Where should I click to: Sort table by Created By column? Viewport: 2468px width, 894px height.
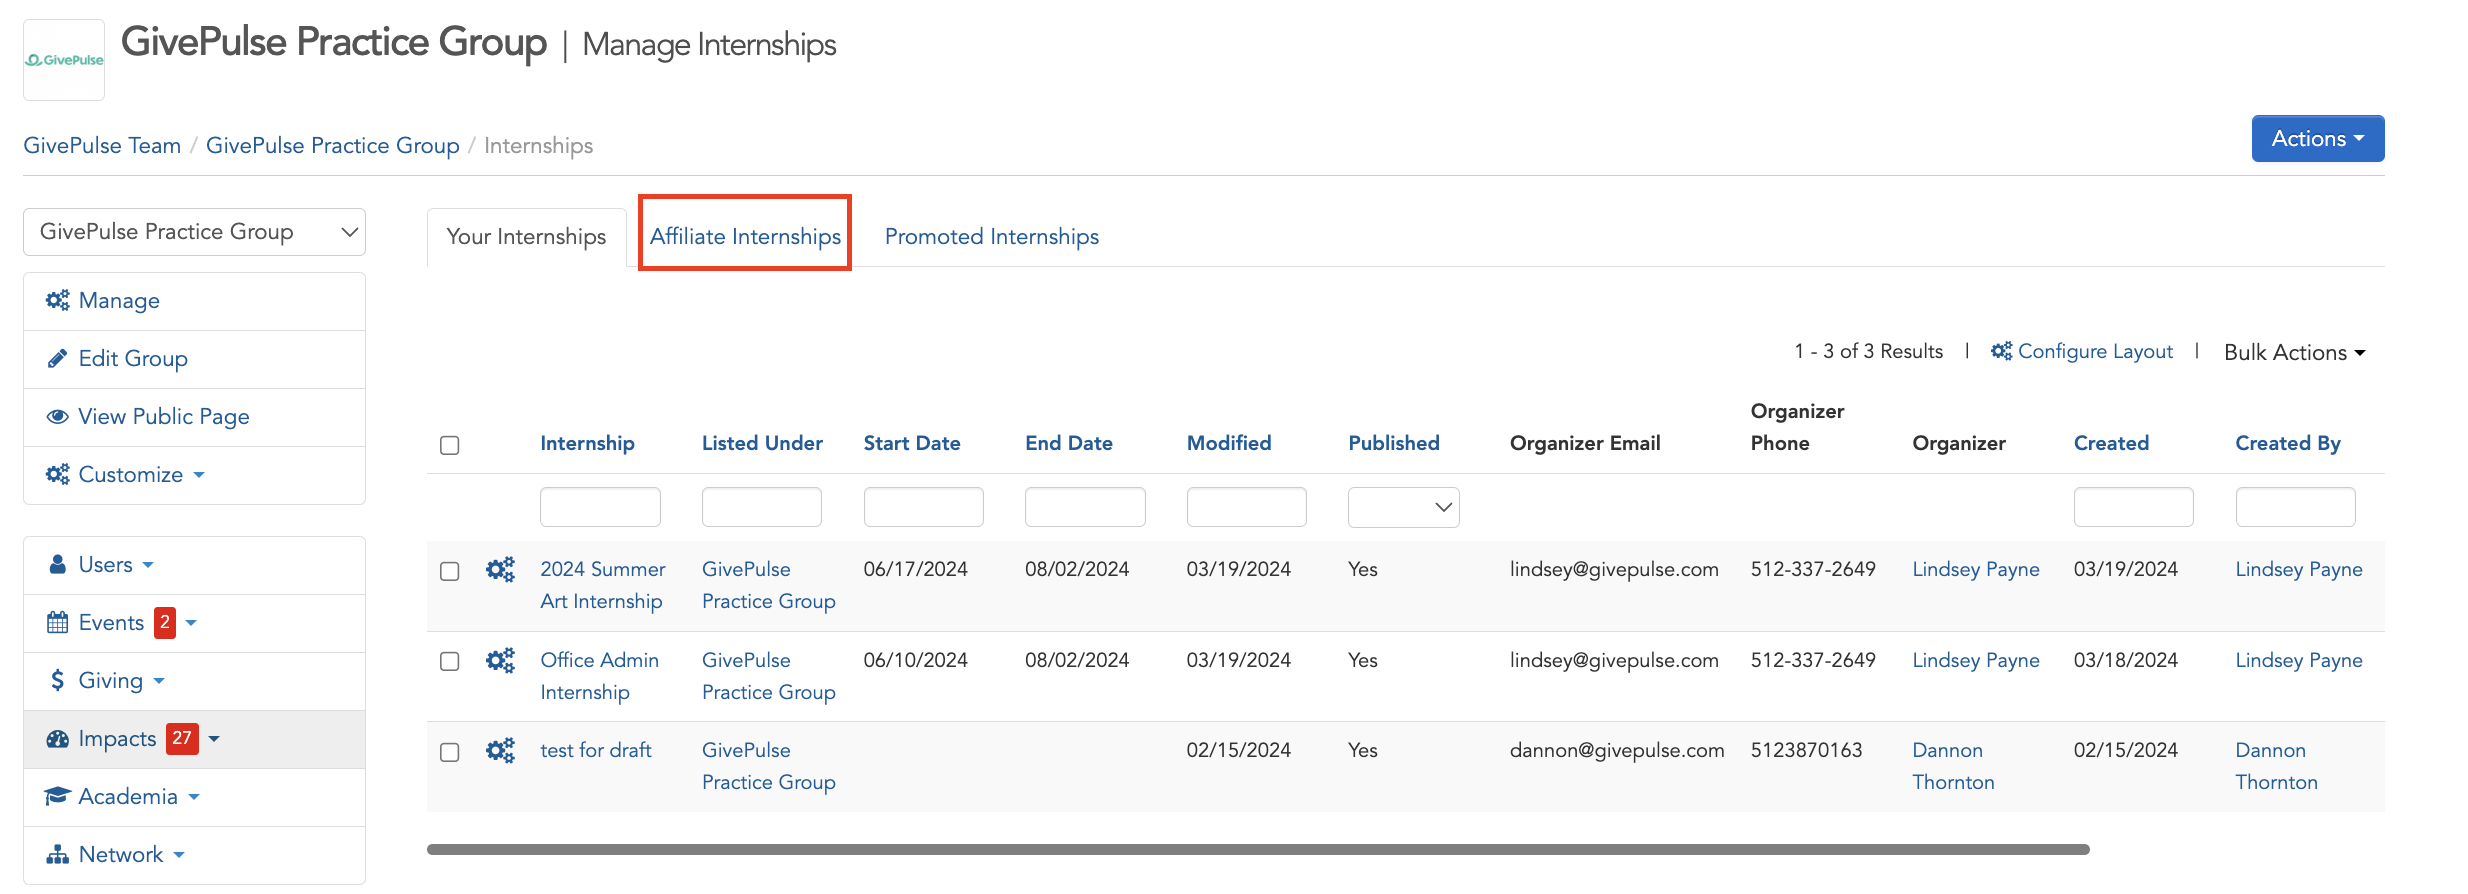coord(2288,443)
